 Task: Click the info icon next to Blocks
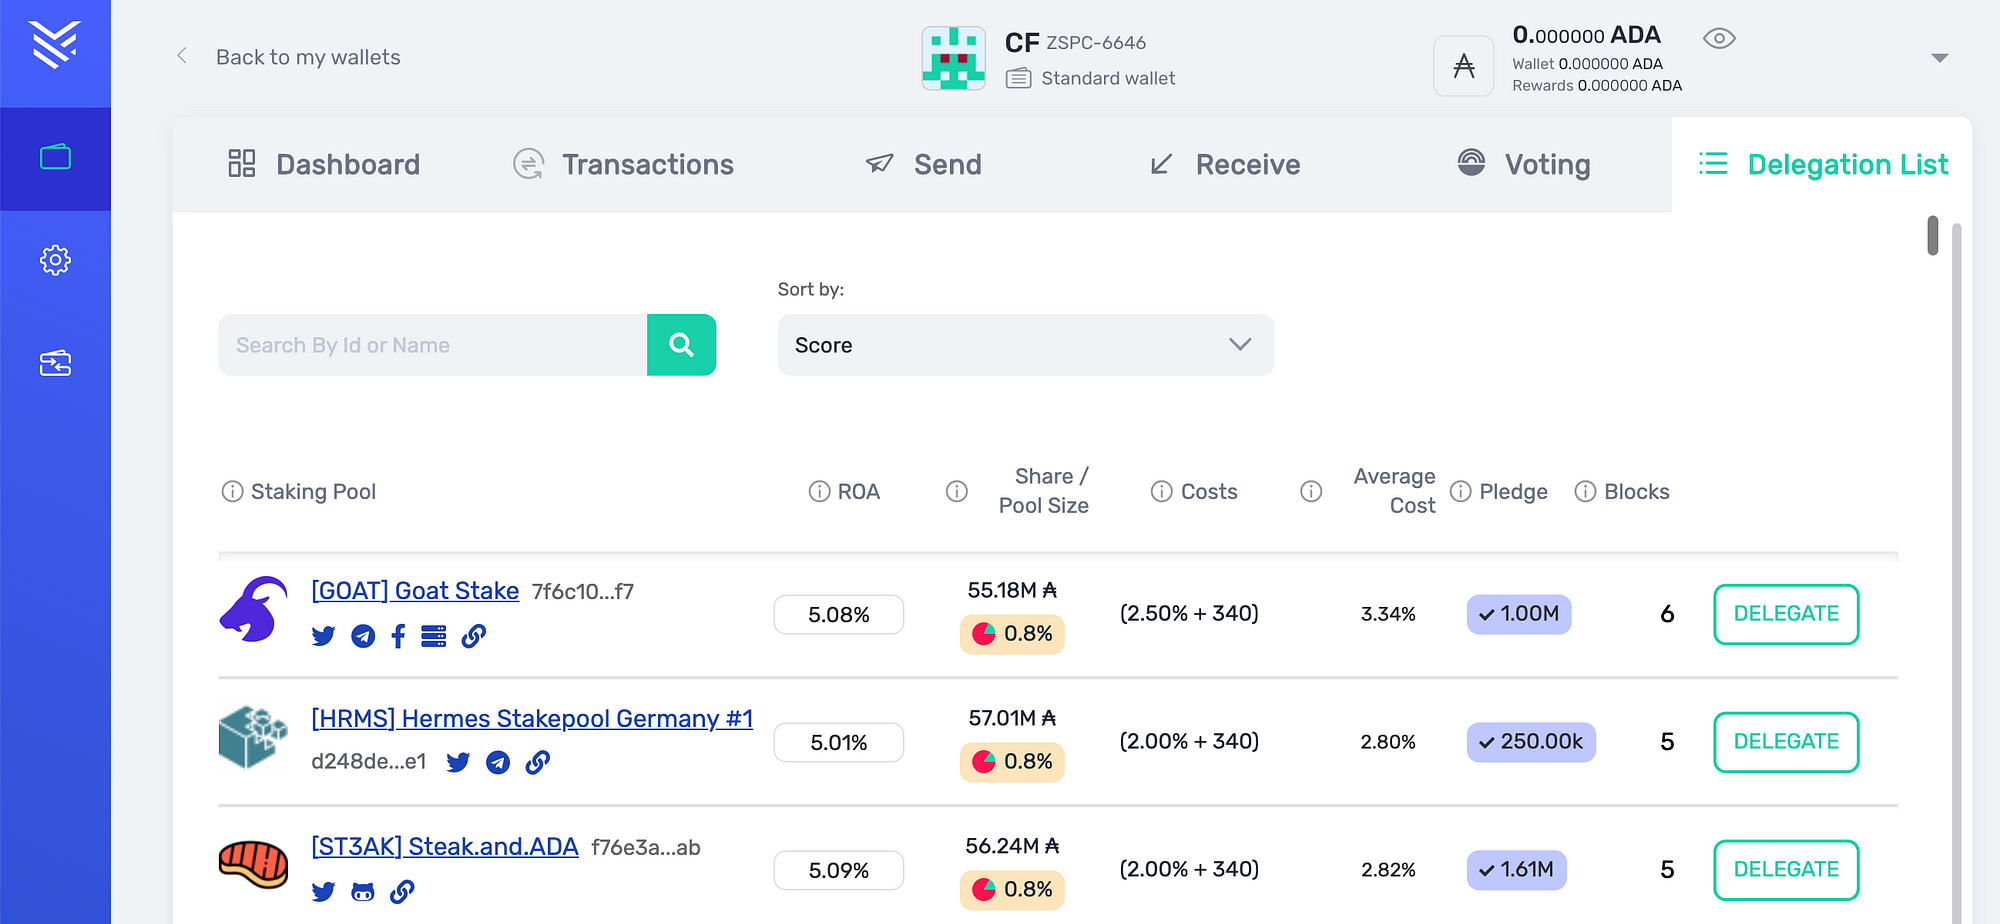coord(1586,491)
